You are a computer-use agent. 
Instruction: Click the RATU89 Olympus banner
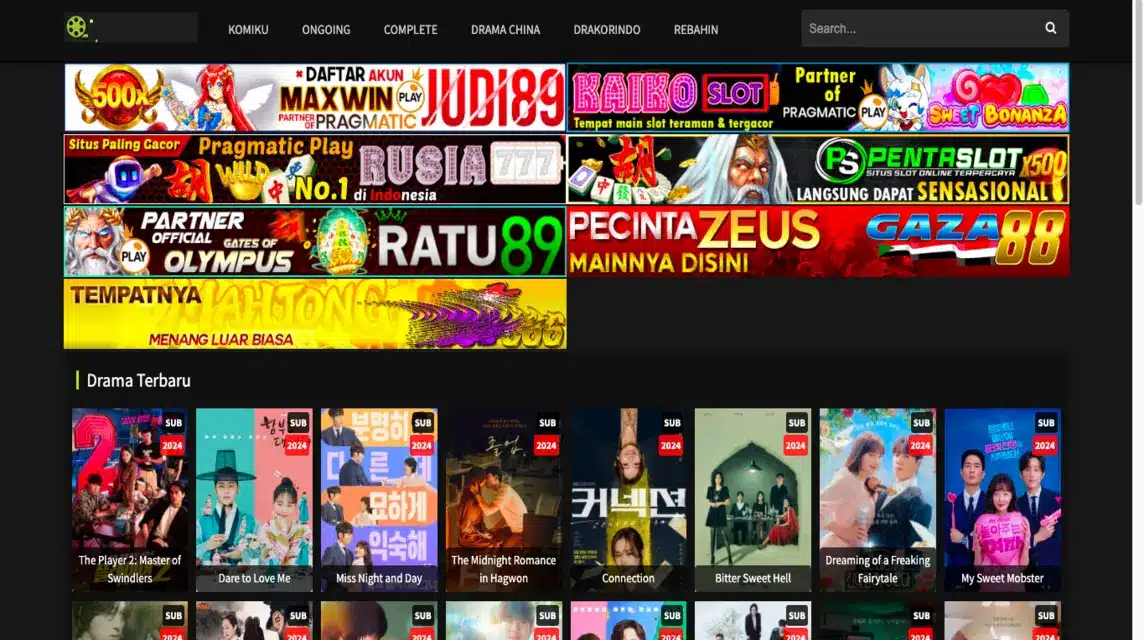pyautogui.click(x=315, y=242)
